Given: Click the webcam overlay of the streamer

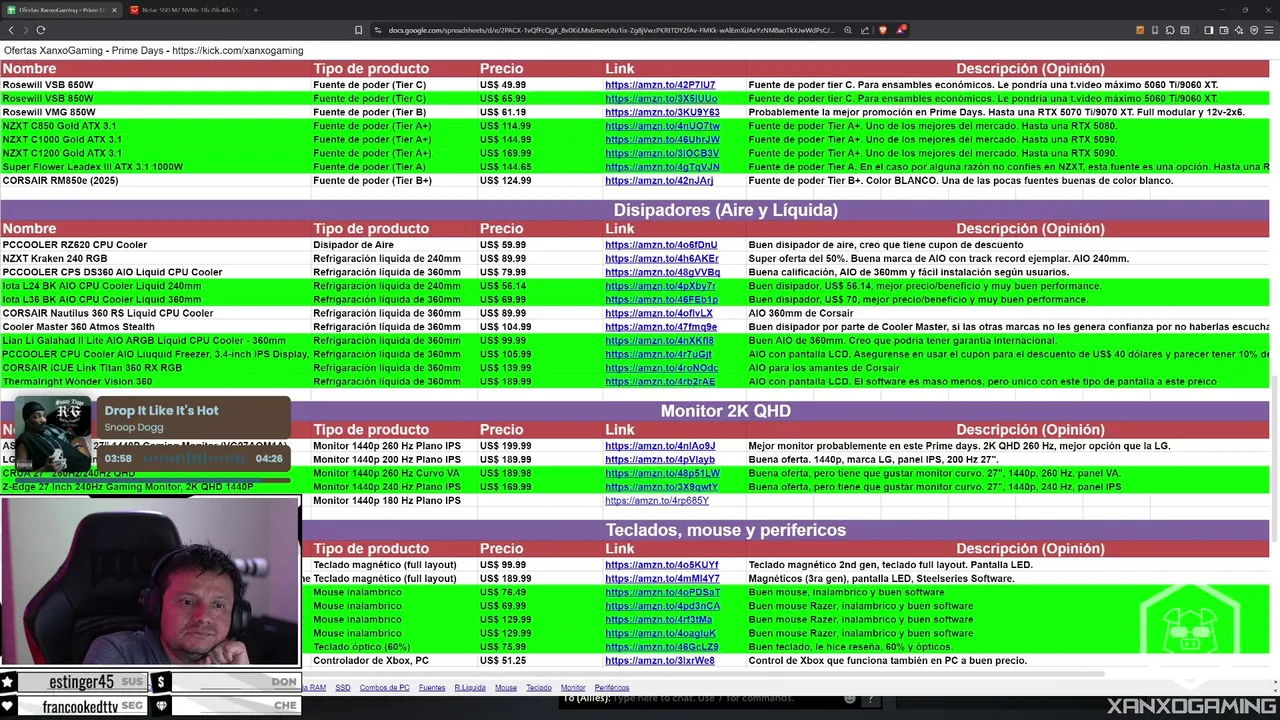Looking at the screenshot, I should 150,582.
